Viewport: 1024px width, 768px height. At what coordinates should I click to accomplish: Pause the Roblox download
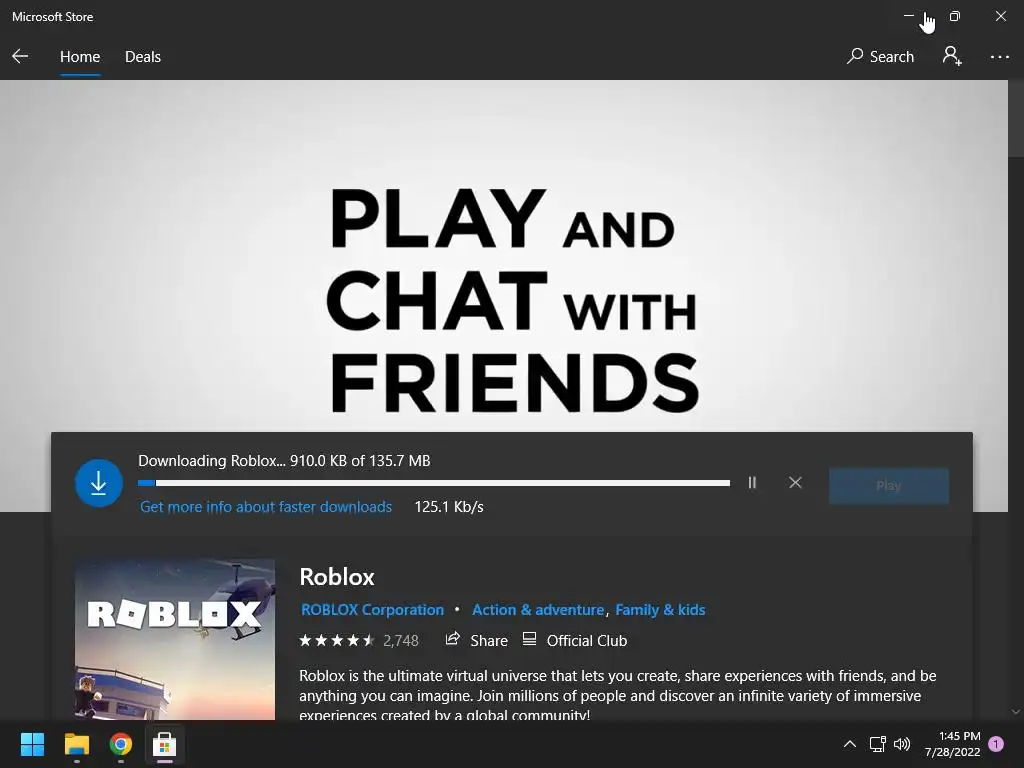(752, 483)
